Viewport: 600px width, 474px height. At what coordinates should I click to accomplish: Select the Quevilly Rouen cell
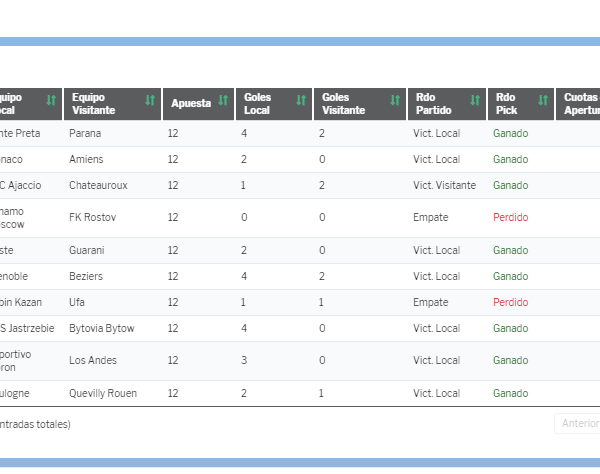click(103, 393)
